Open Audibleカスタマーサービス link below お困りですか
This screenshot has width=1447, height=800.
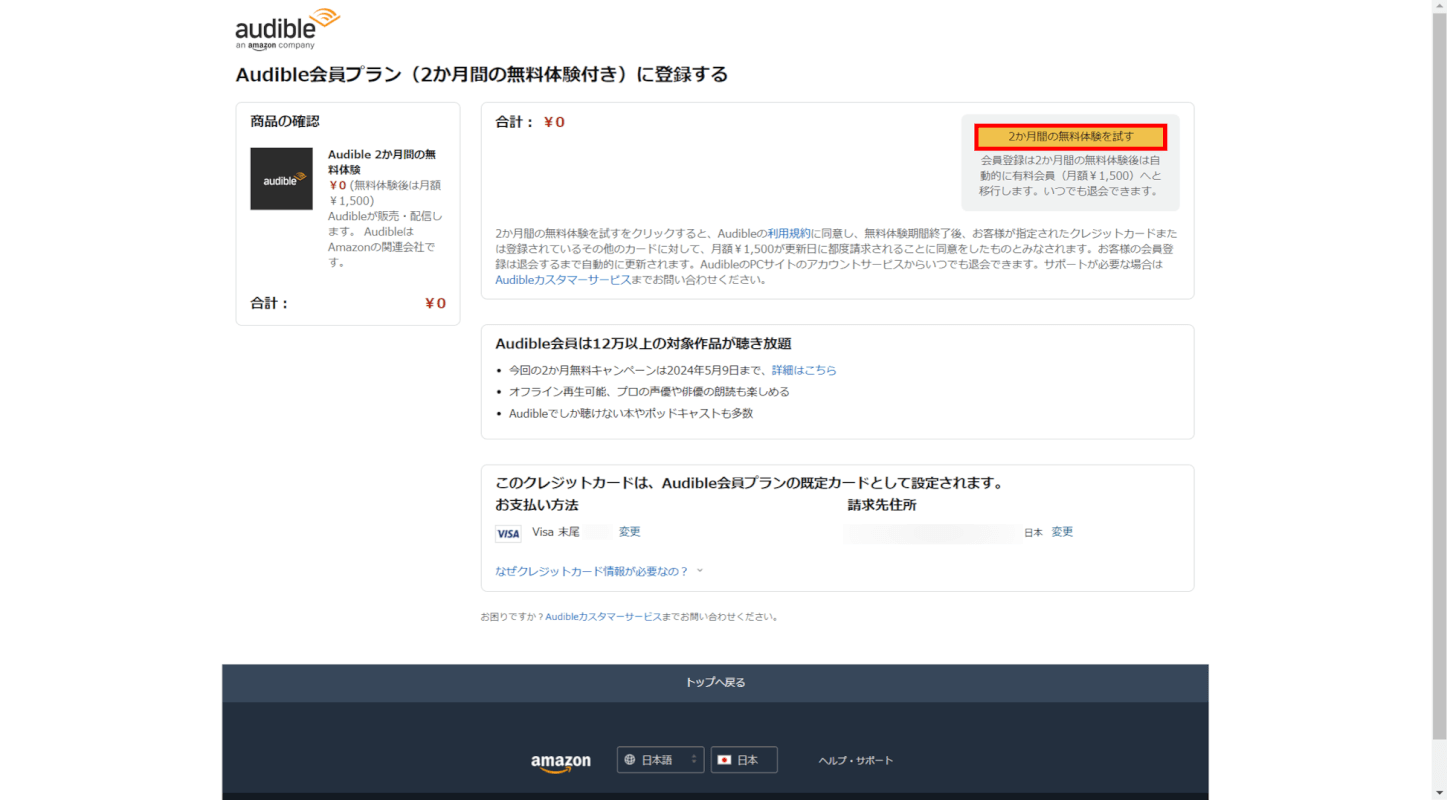click(x=603, y=617)
